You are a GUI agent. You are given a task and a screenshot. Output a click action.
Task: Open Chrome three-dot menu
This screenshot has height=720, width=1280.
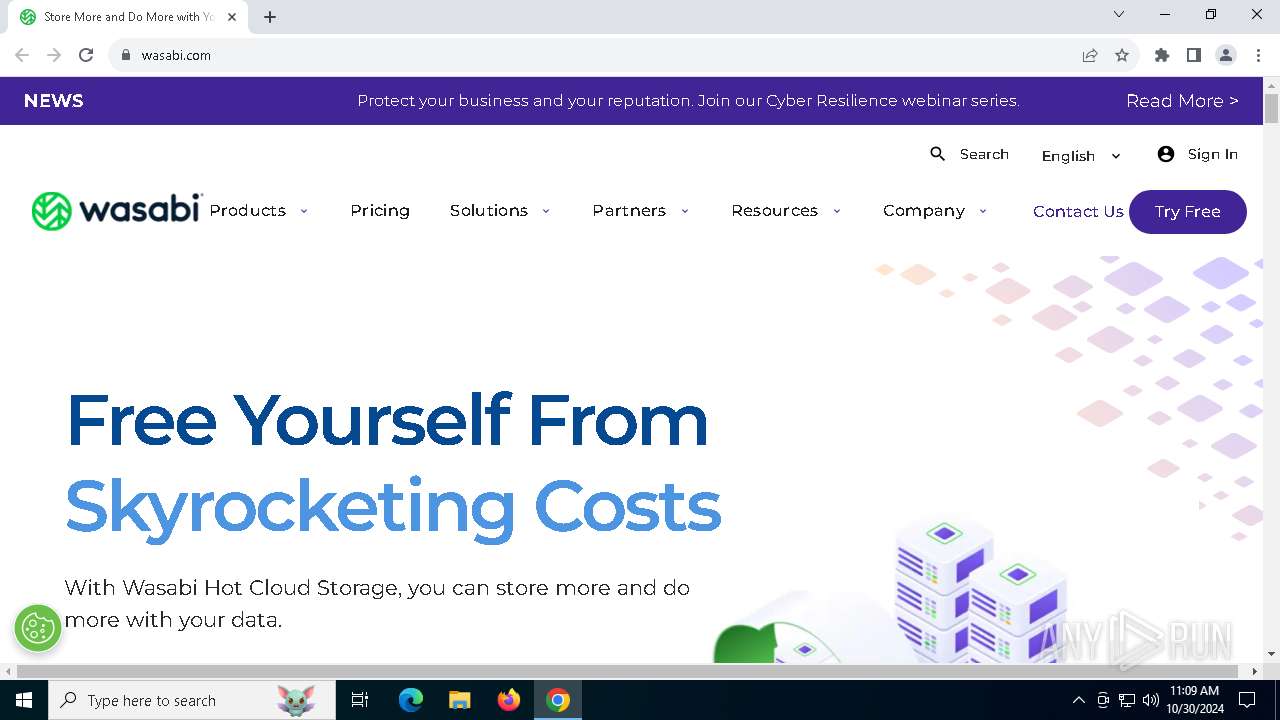[x=1258, y=55]
